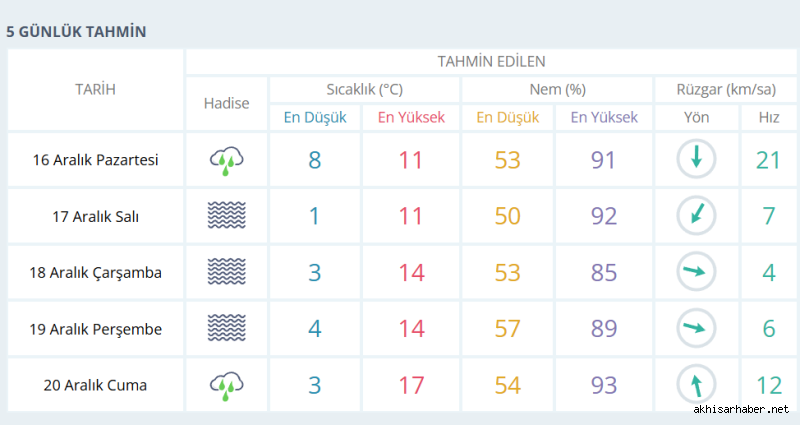The image size is (800, 425).
Task: Click the TARİH column header
Action: tap(95, 90)
